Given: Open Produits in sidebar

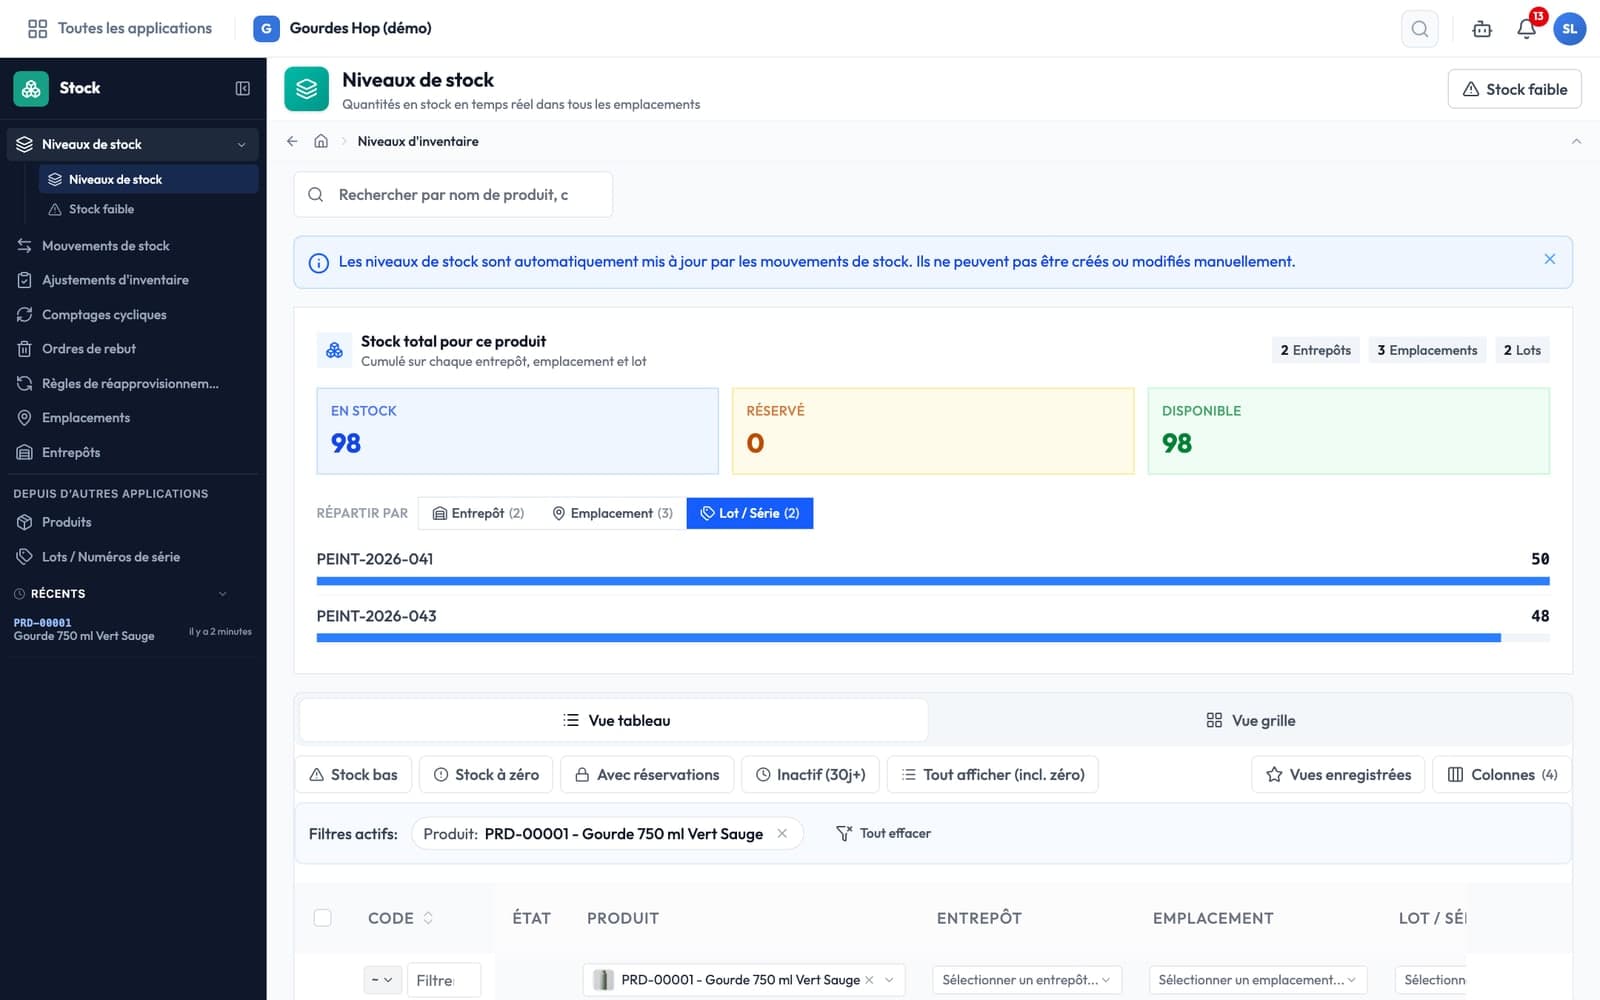Looking at the screenshot, I should click(132, 522).
